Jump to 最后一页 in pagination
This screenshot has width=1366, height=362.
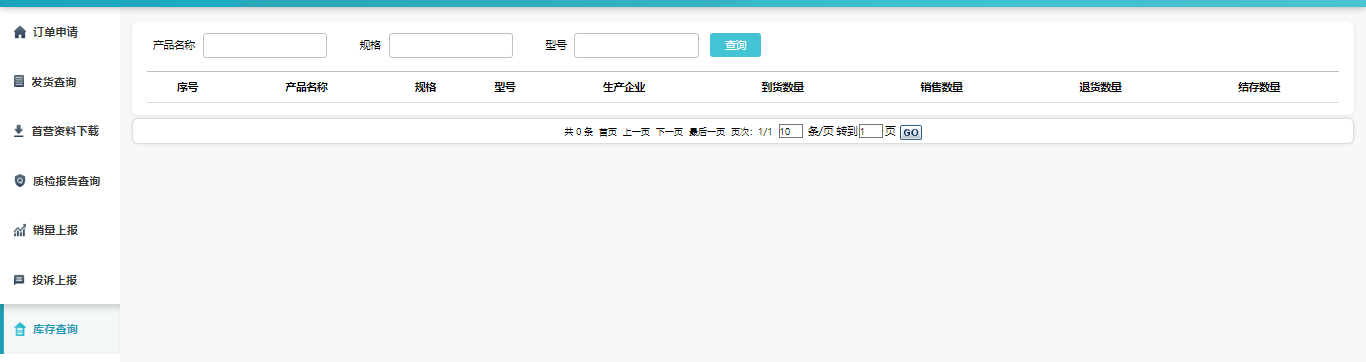(707, 132)
